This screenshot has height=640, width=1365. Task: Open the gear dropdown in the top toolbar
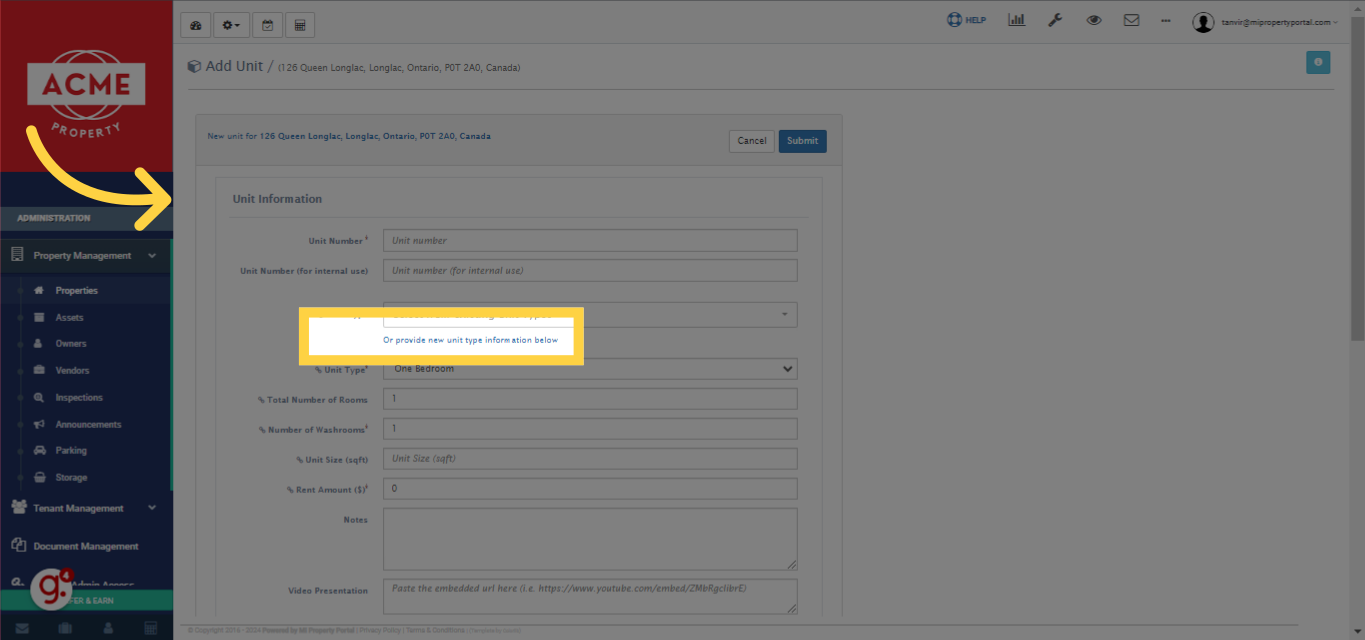tap(231, 24)
